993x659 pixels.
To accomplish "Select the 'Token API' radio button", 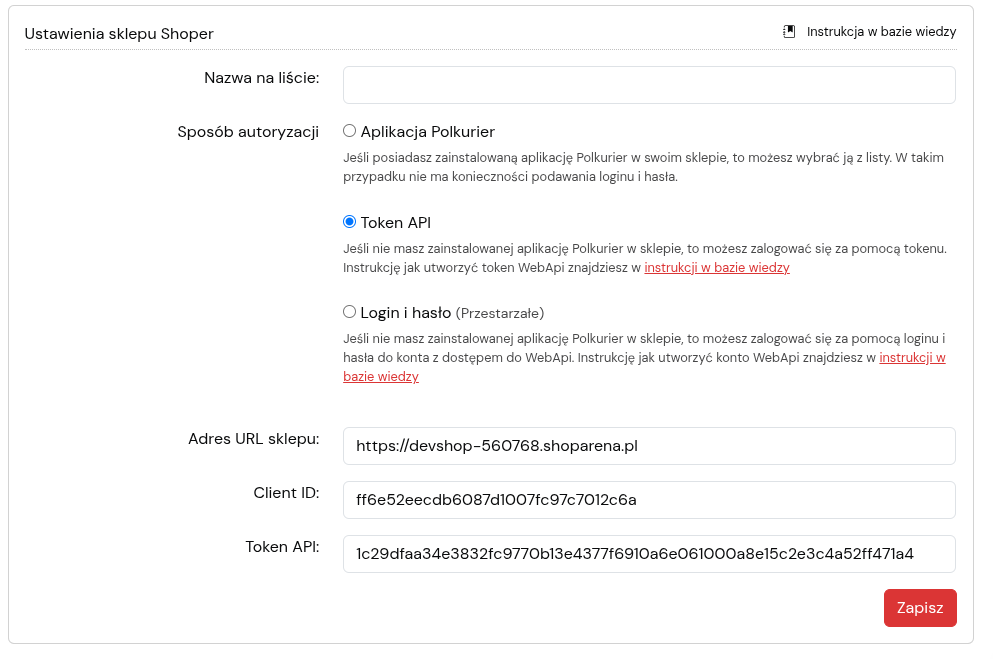I will [x=350, y=222].
